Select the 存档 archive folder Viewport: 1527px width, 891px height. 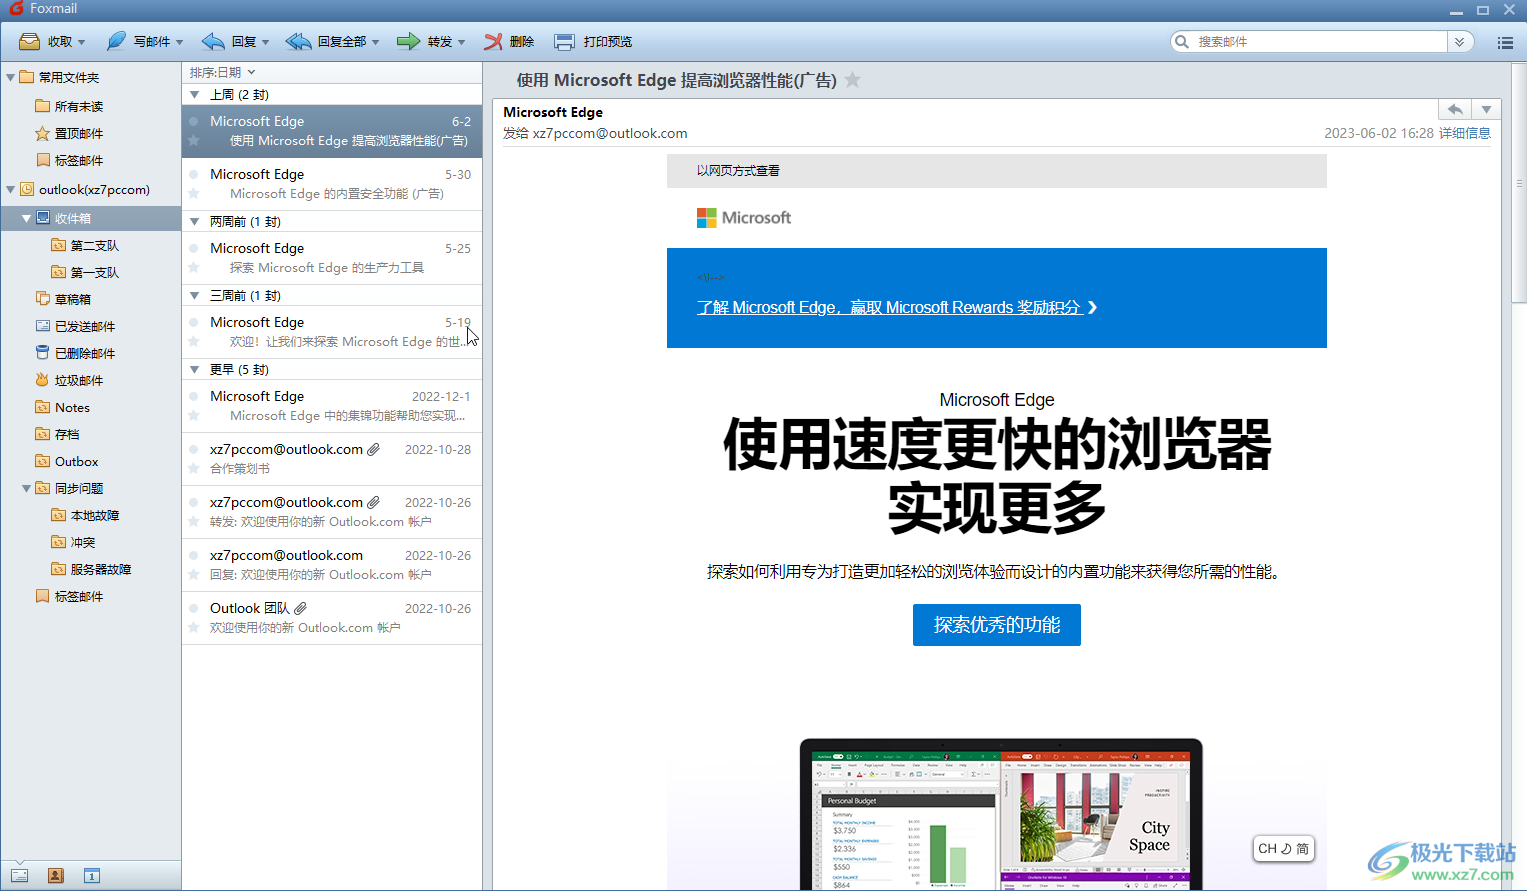57,434
